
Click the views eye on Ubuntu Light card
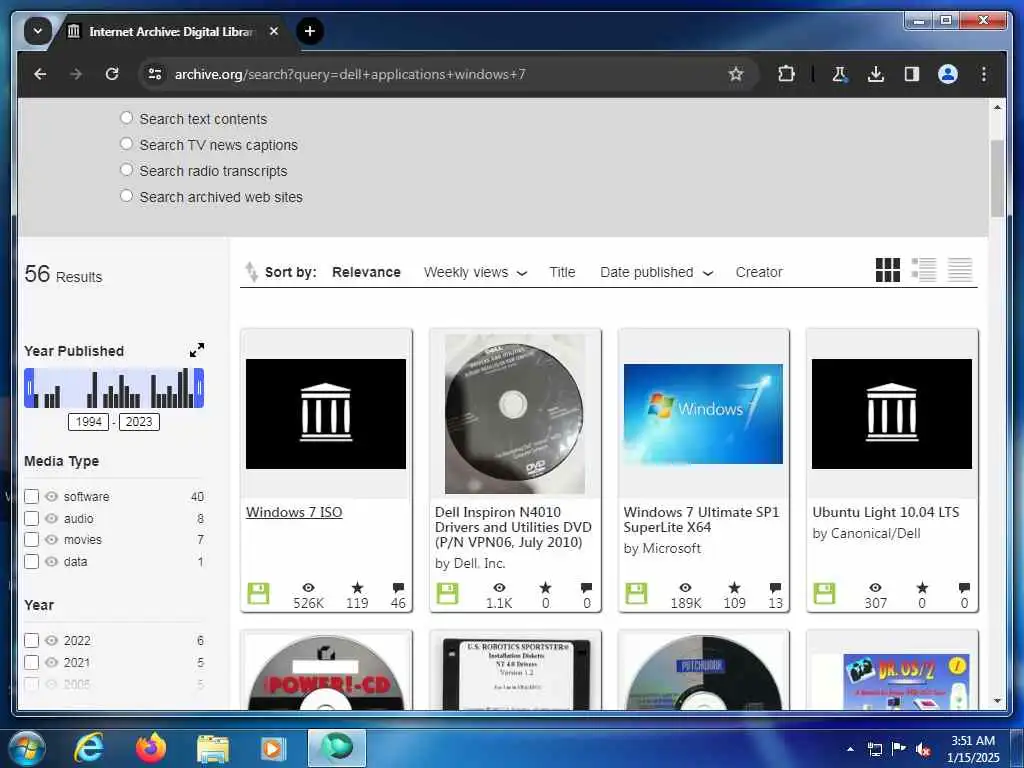(876, 588)
